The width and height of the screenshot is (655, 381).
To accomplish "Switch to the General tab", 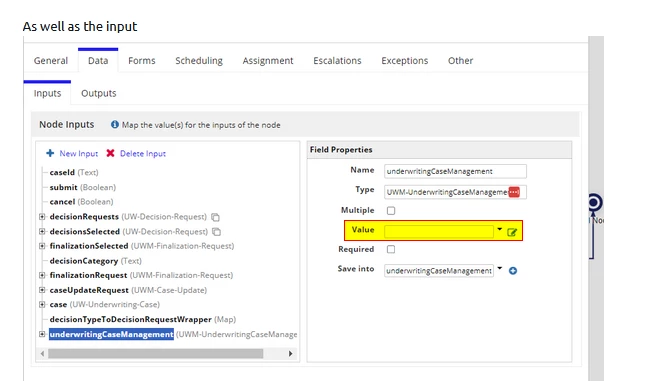I will (51, 61).
